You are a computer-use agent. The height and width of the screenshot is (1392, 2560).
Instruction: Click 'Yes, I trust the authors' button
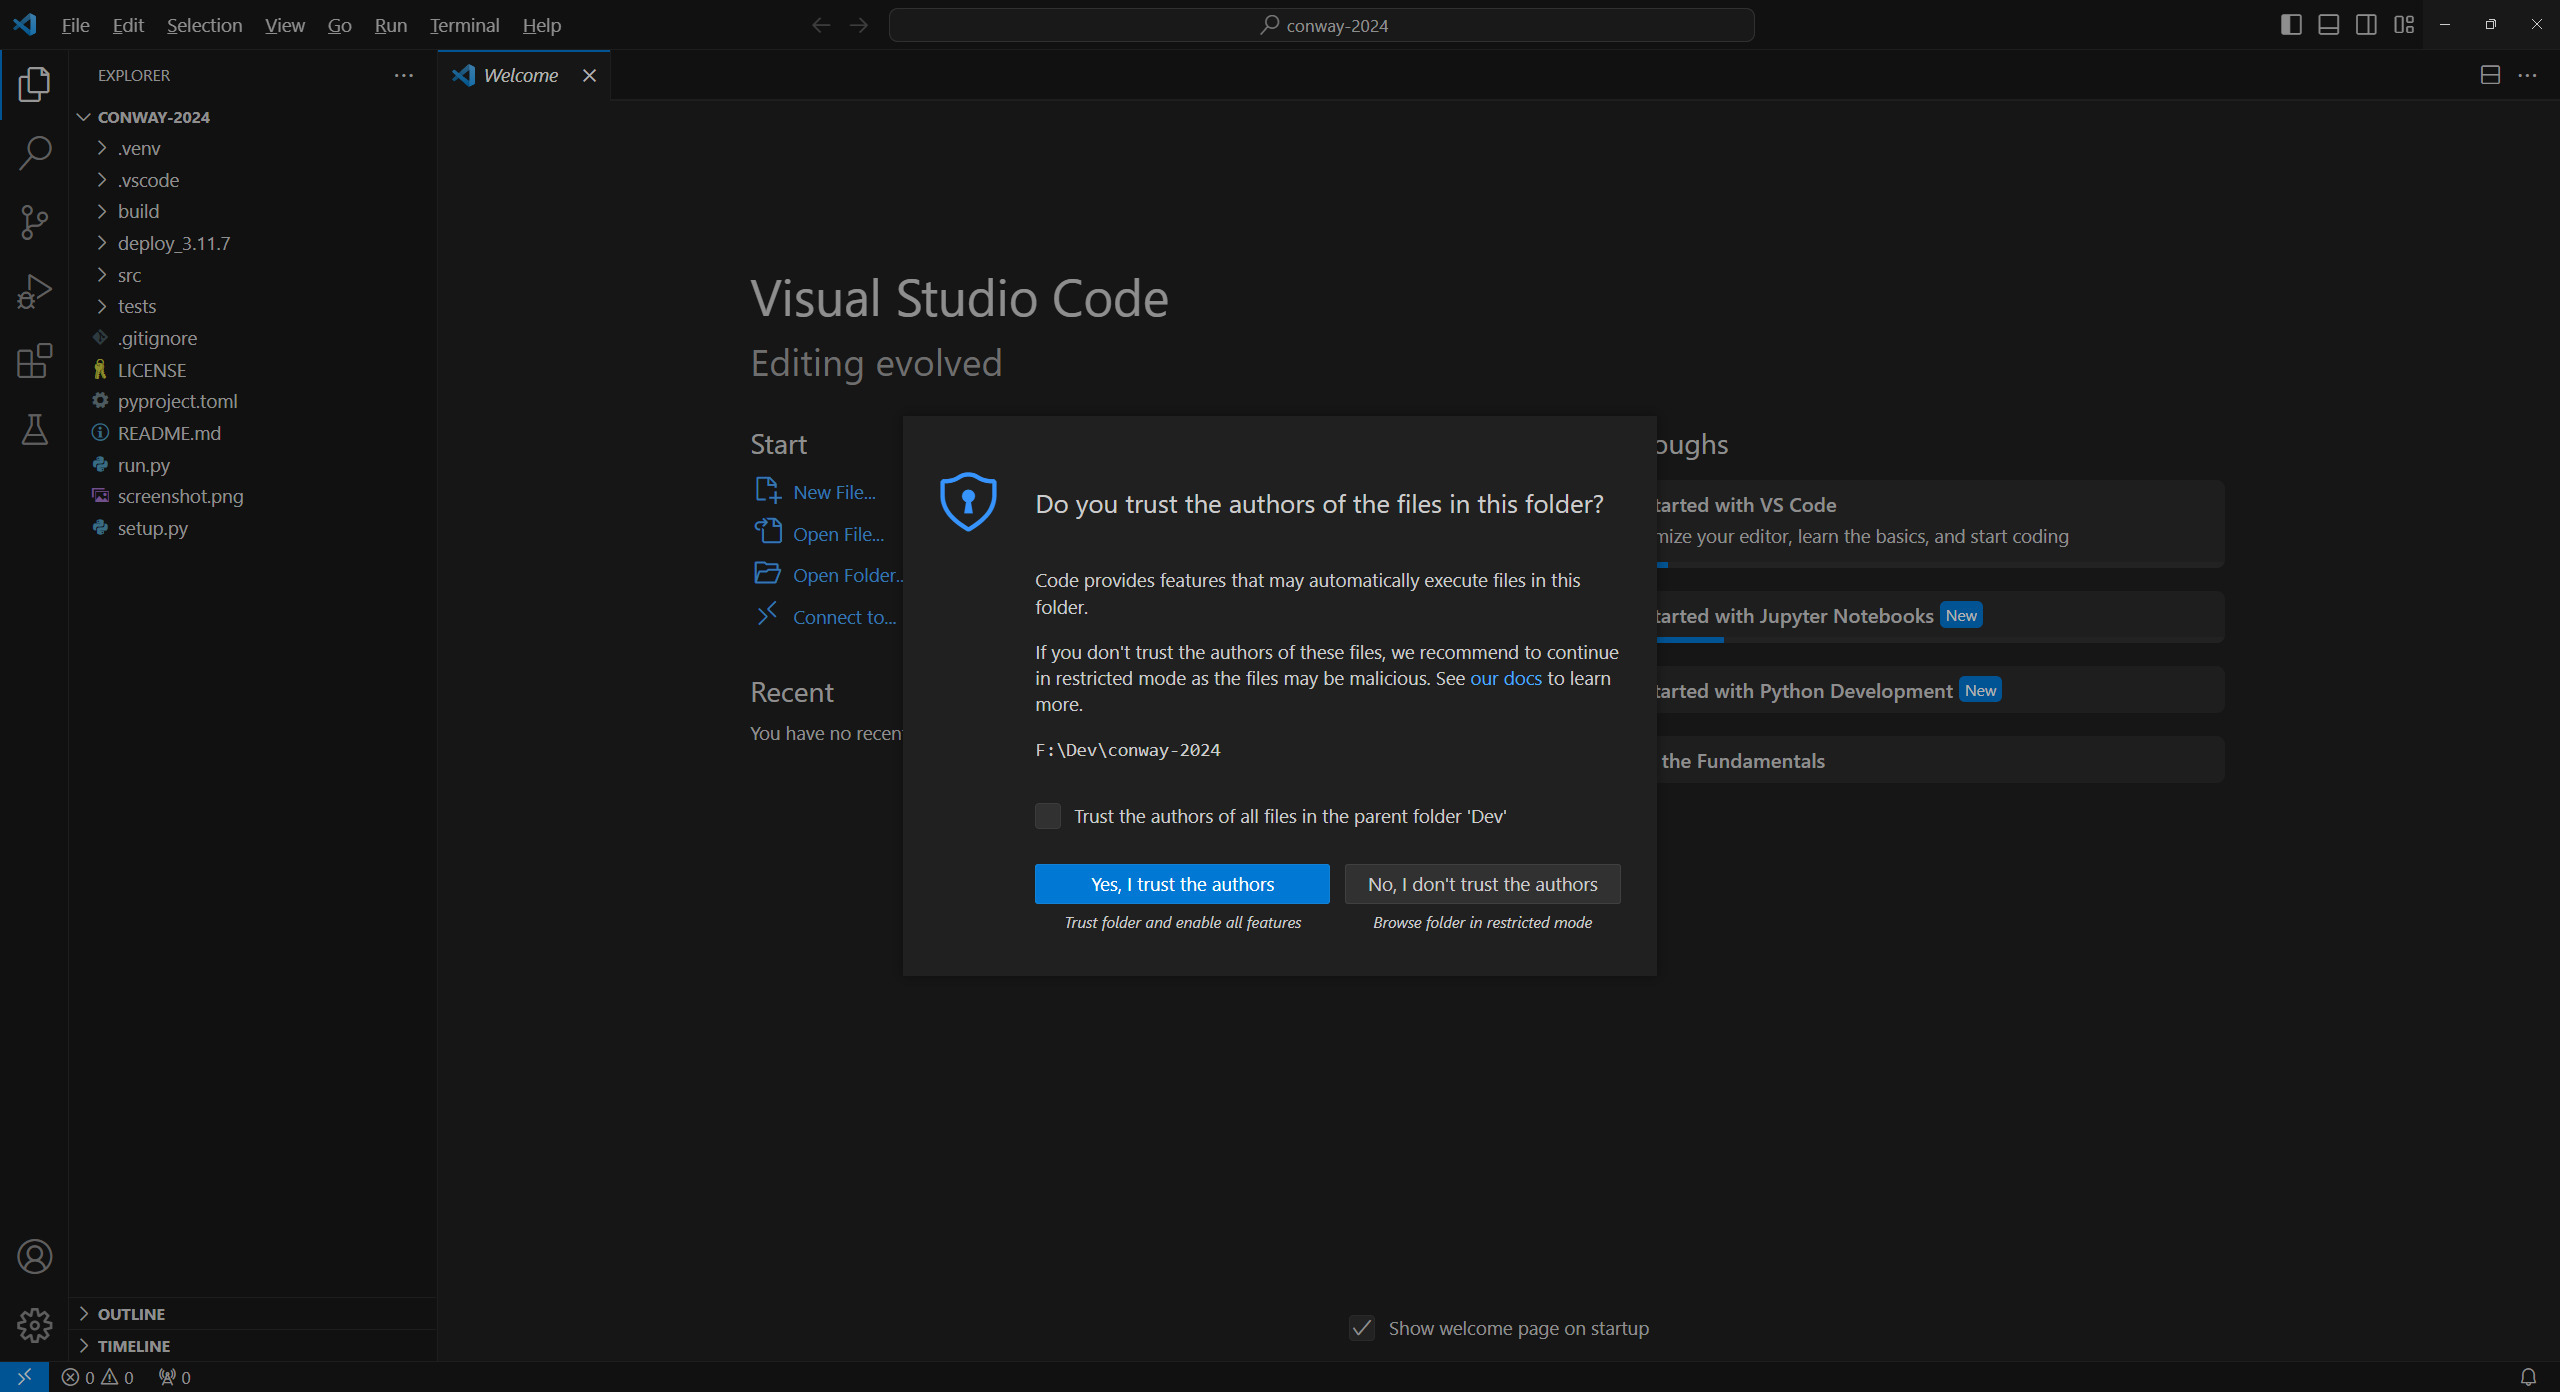click(1182, 884)
